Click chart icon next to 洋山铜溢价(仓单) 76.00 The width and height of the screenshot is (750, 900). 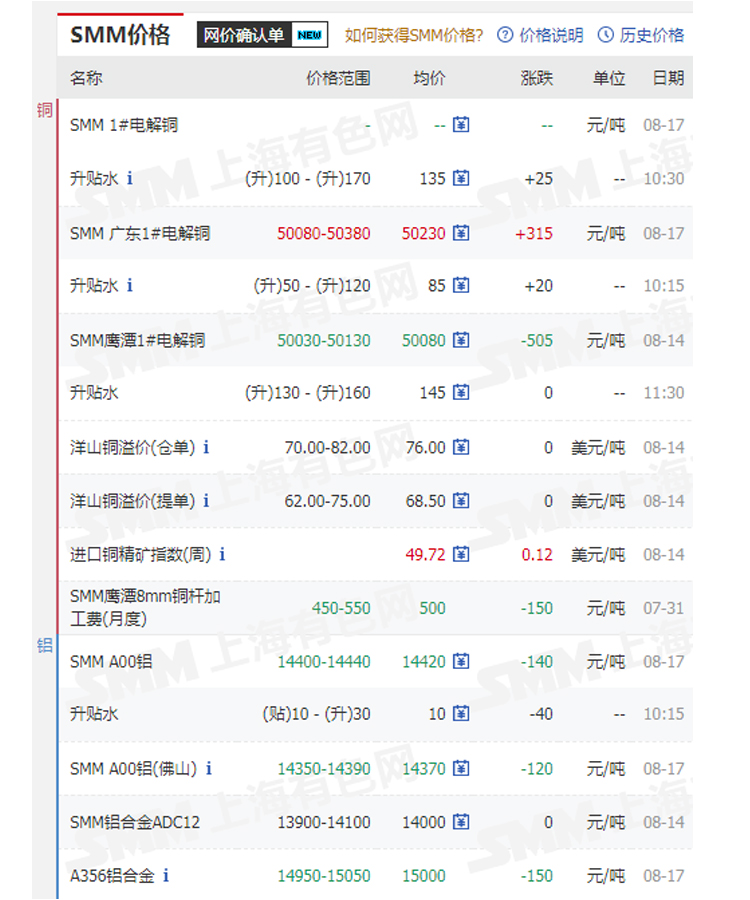(461, 447)
